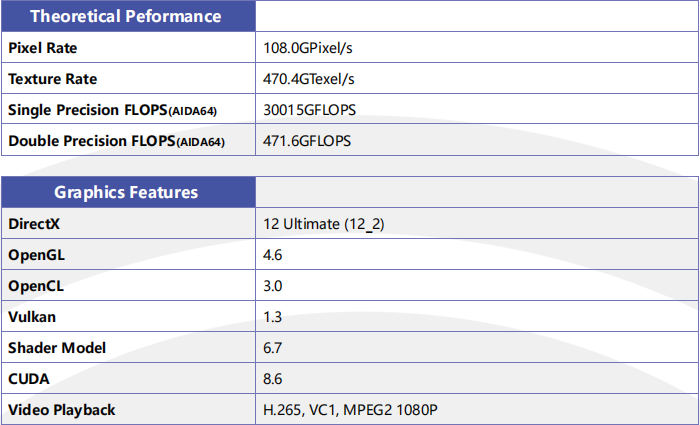Image resolution: width=700 pixels, height=425 pixels.
Task: Click the Graphics Features header cell
Action: coord(128,192)
